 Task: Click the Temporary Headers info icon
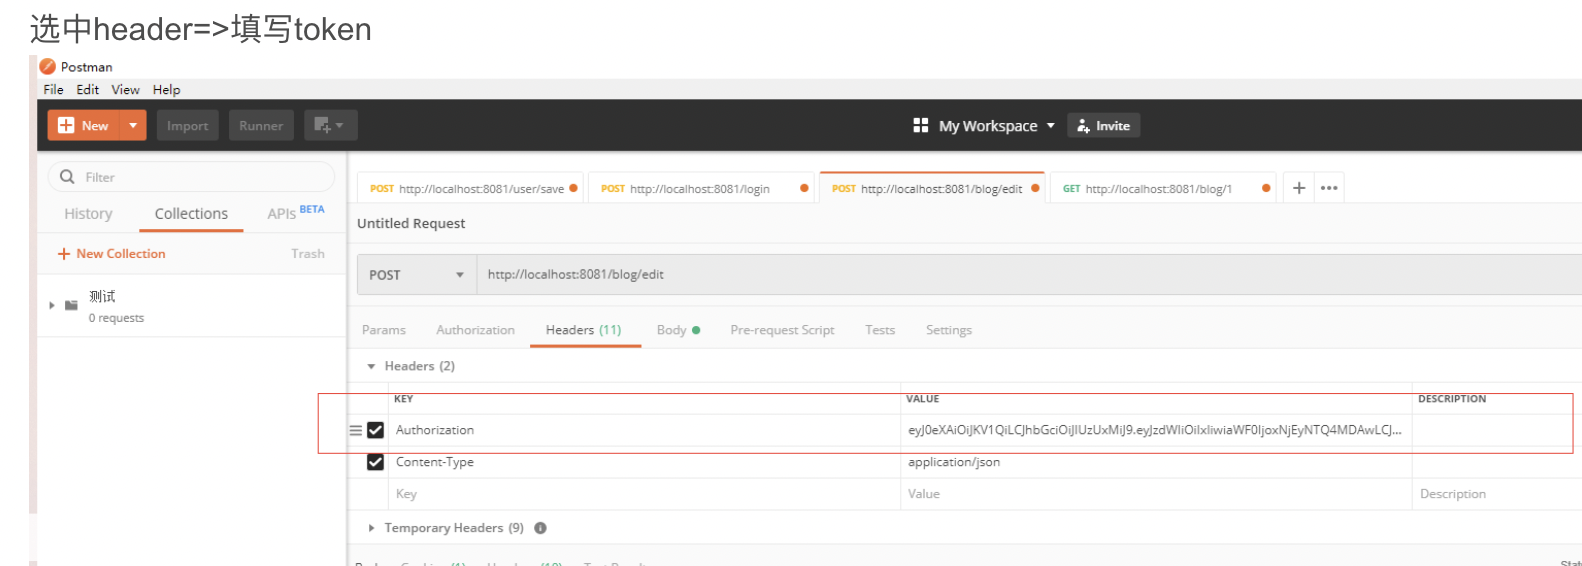click(x=540, y=528)
